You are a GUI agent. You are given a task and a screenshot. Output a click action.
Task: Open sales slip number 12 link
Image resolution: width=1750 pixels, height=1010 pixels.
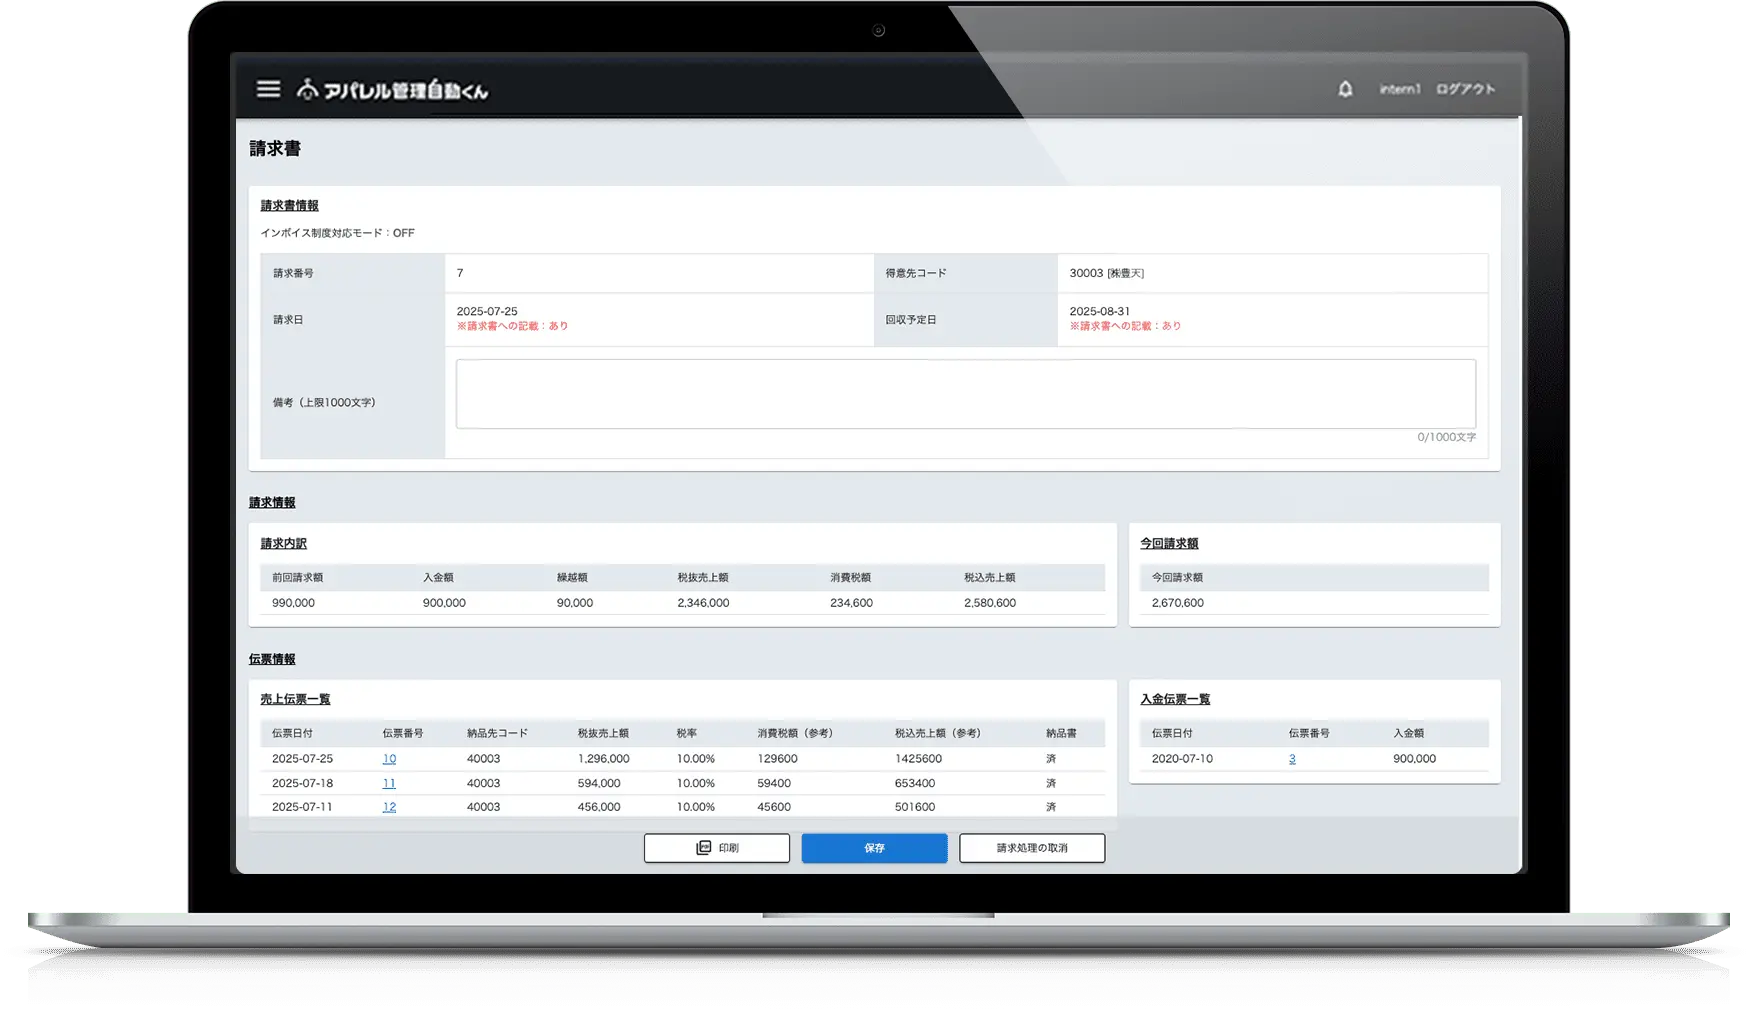pyautogui.click(x=389, y=807)
